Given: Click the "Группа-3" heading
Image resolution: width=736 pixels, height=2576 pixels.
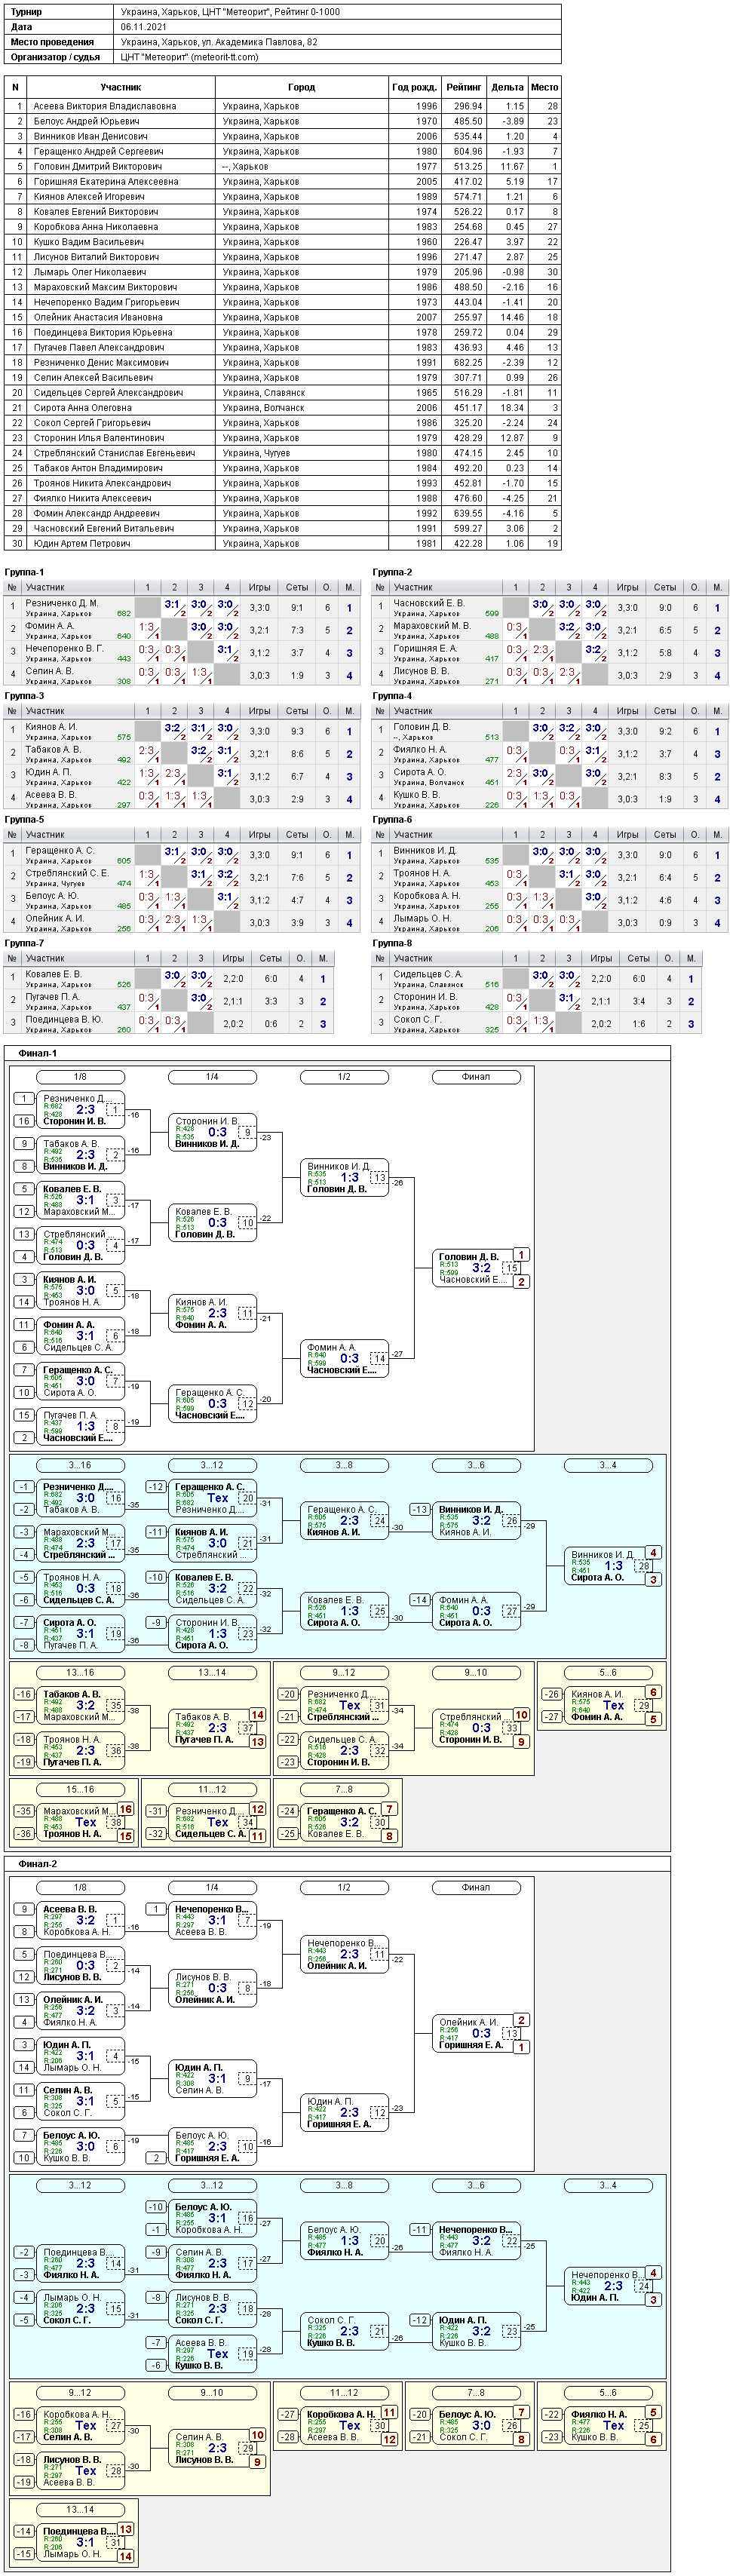Looking at the screenshot, I should (x=24, y=696).
